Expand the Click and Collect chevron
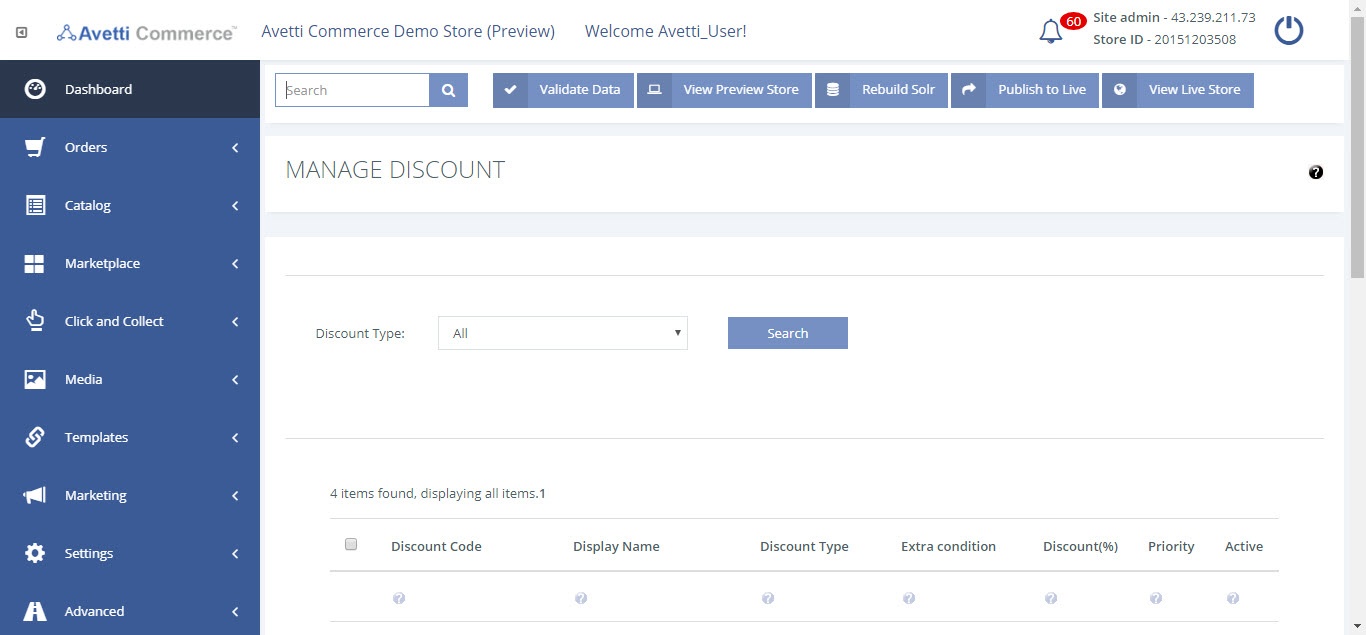1366x635 pixels. click(x=235, y=322)
